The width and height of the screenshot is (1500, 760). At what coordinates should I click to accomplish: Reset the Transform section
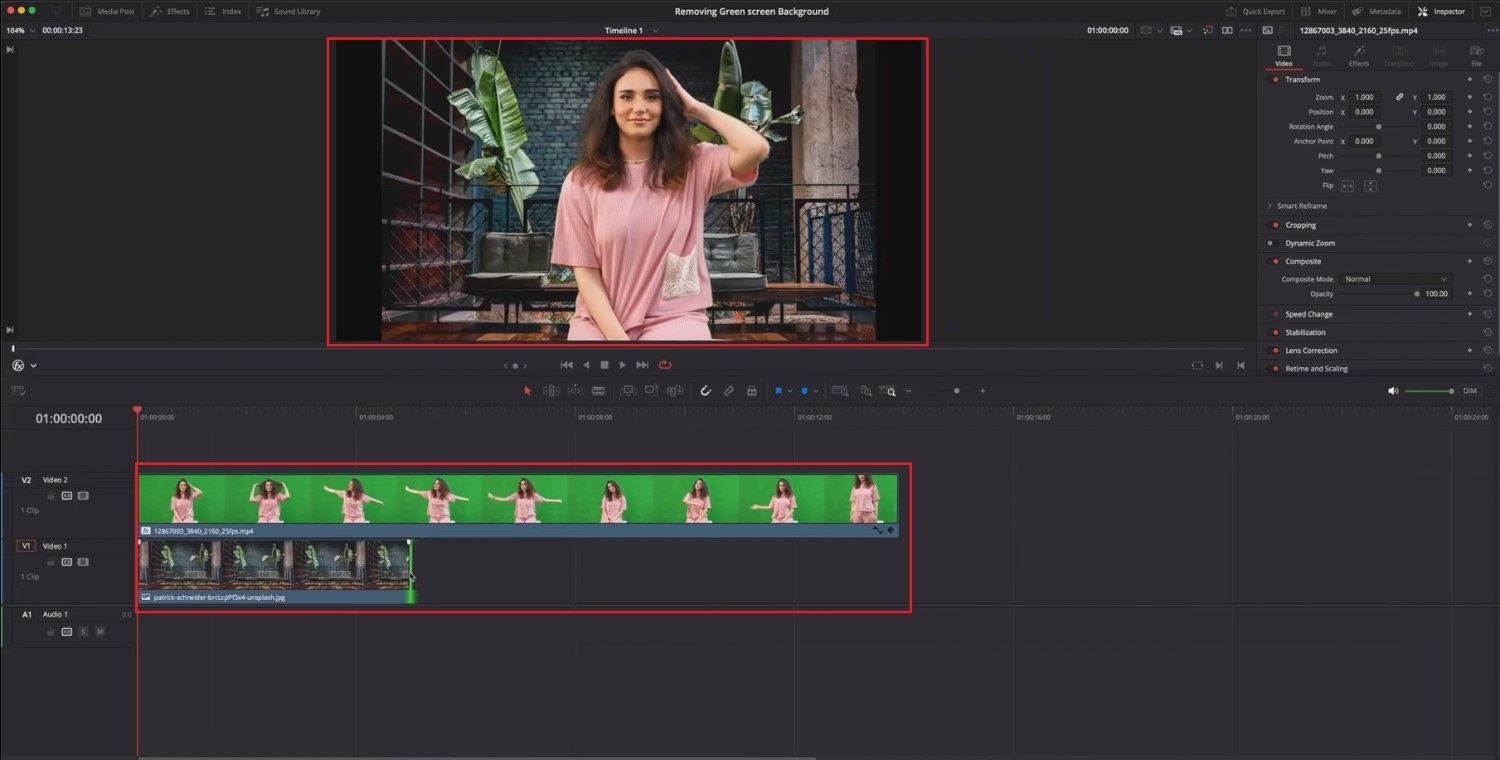click(x=1488, y=79)
